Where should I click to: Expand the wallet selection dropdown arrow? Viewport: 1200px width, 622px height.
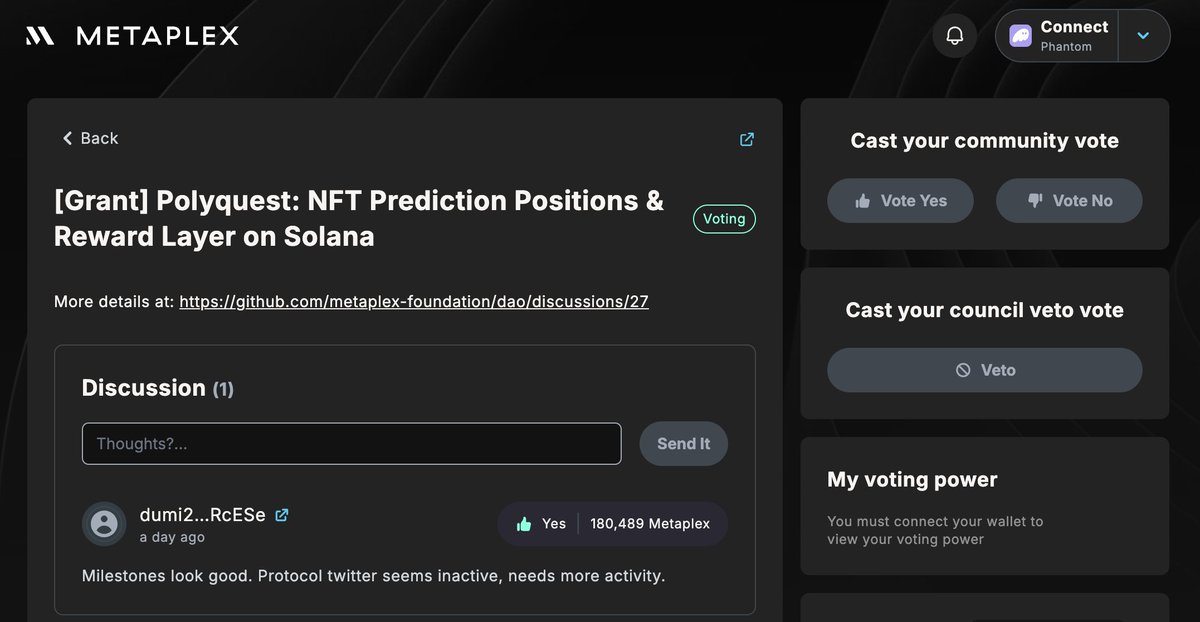[x=1144, y=36]
